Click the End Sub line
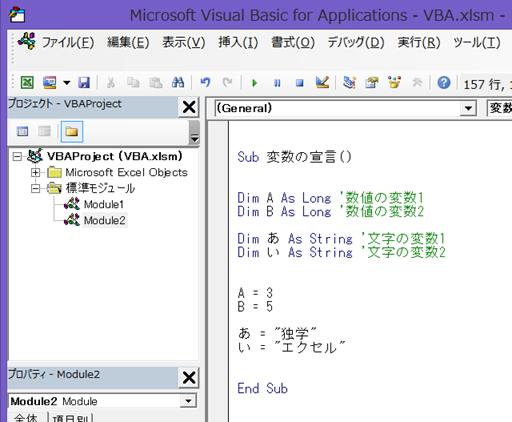 coord(263,388)
